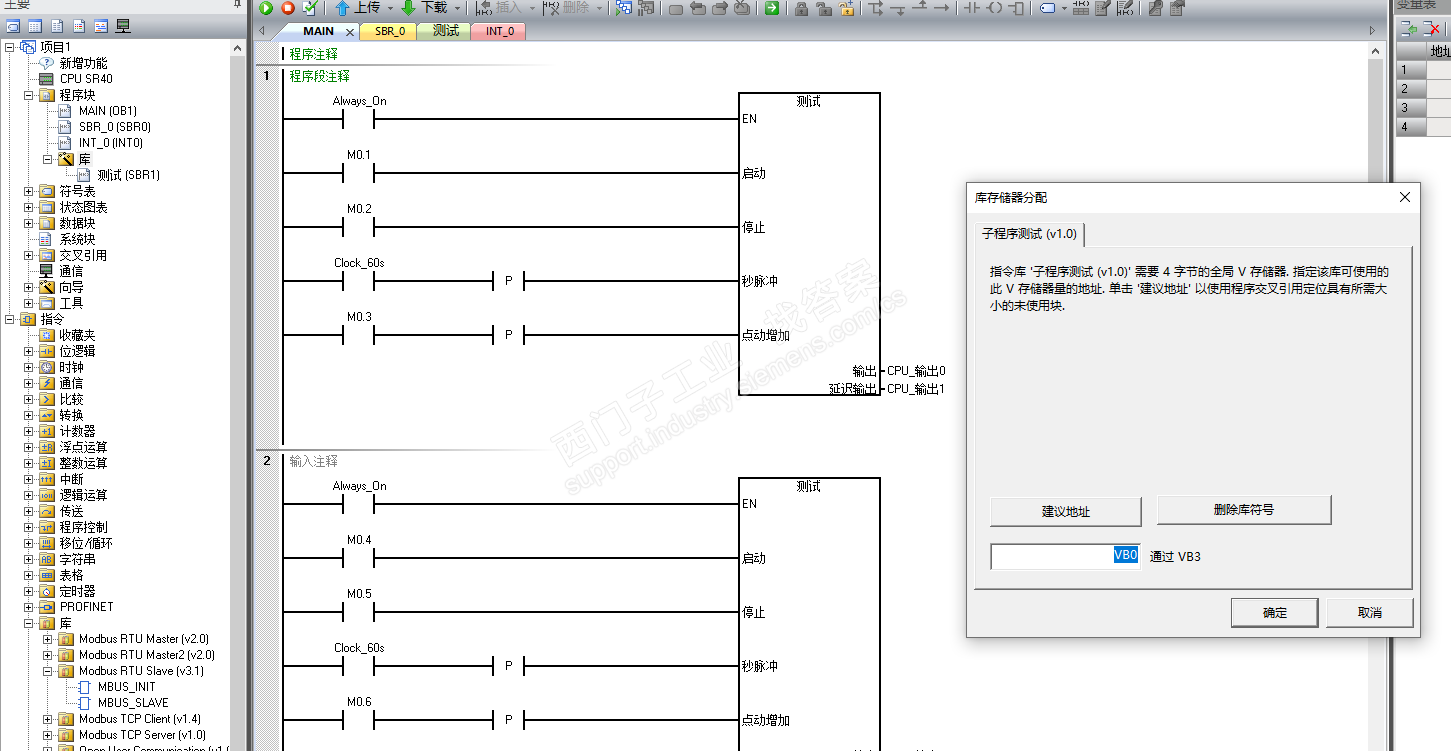Image resolution: width=1451 pixels, height=751 pixels.
Task: Click the Insert box toolbar icon
Action: coord(1015,8)
